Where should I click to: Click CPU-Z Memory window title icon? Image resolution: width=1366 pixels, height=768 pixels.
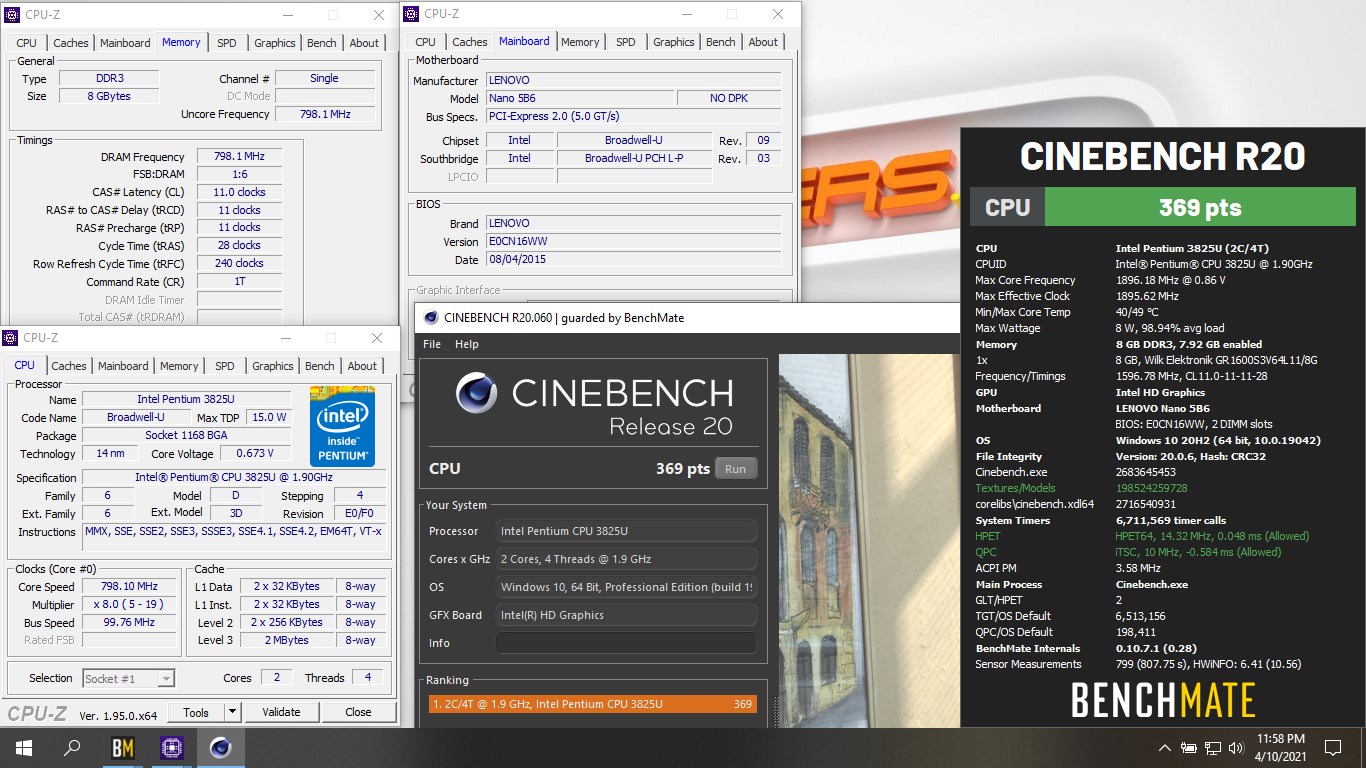[x=13, y=15]
